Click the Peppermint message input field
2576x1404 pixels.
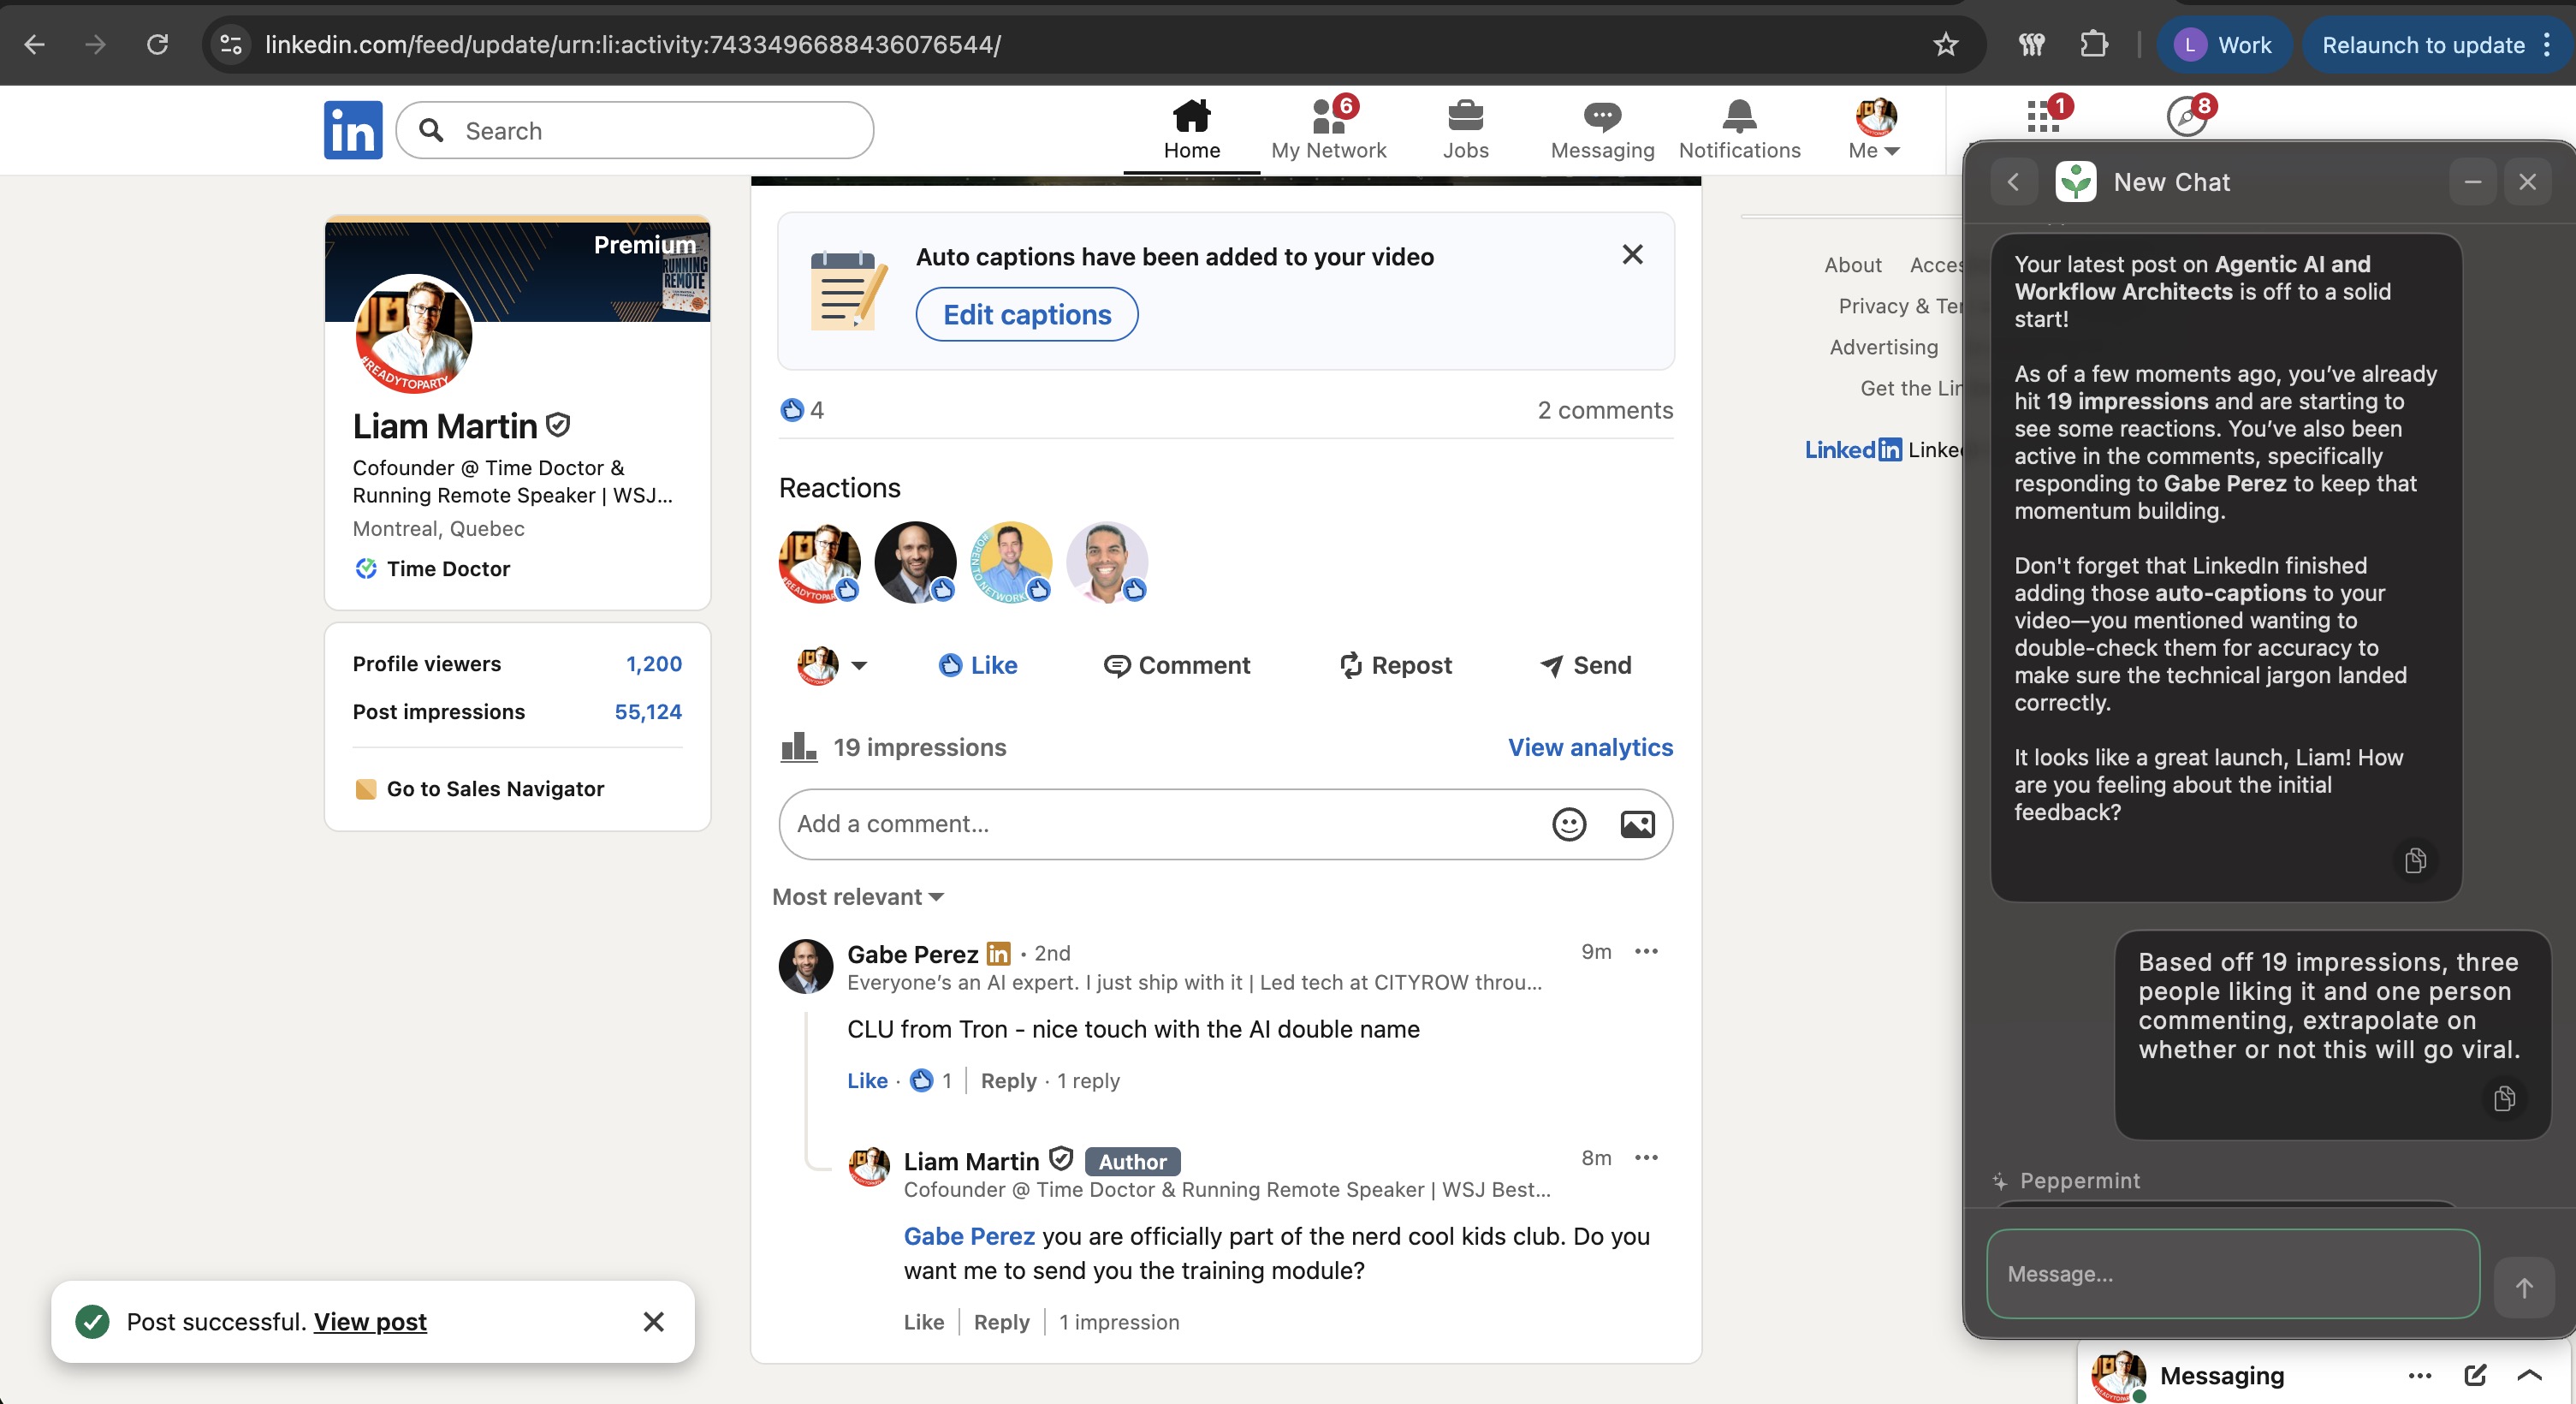coord(2230,1274)
